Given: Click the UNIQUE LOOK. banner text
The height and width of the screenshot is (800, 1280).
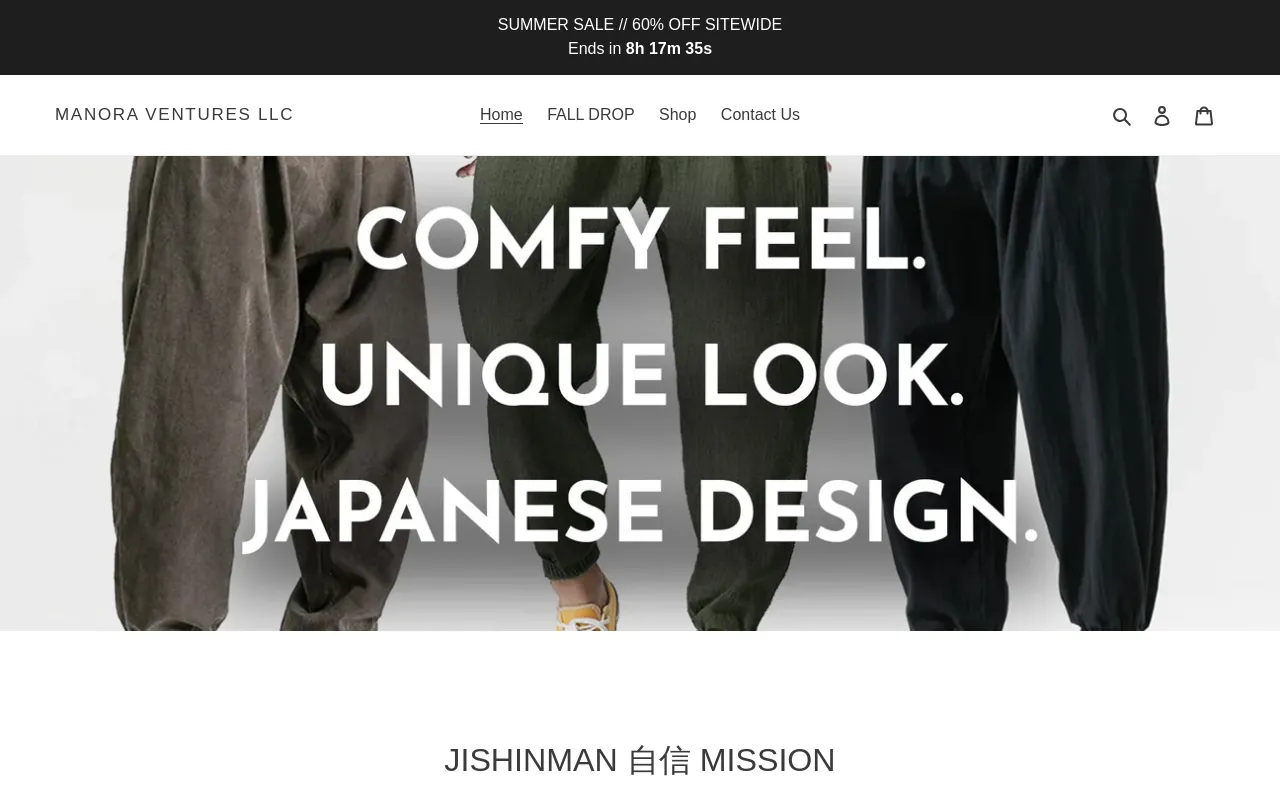Looking at the screenshot, I should [641, 375].
